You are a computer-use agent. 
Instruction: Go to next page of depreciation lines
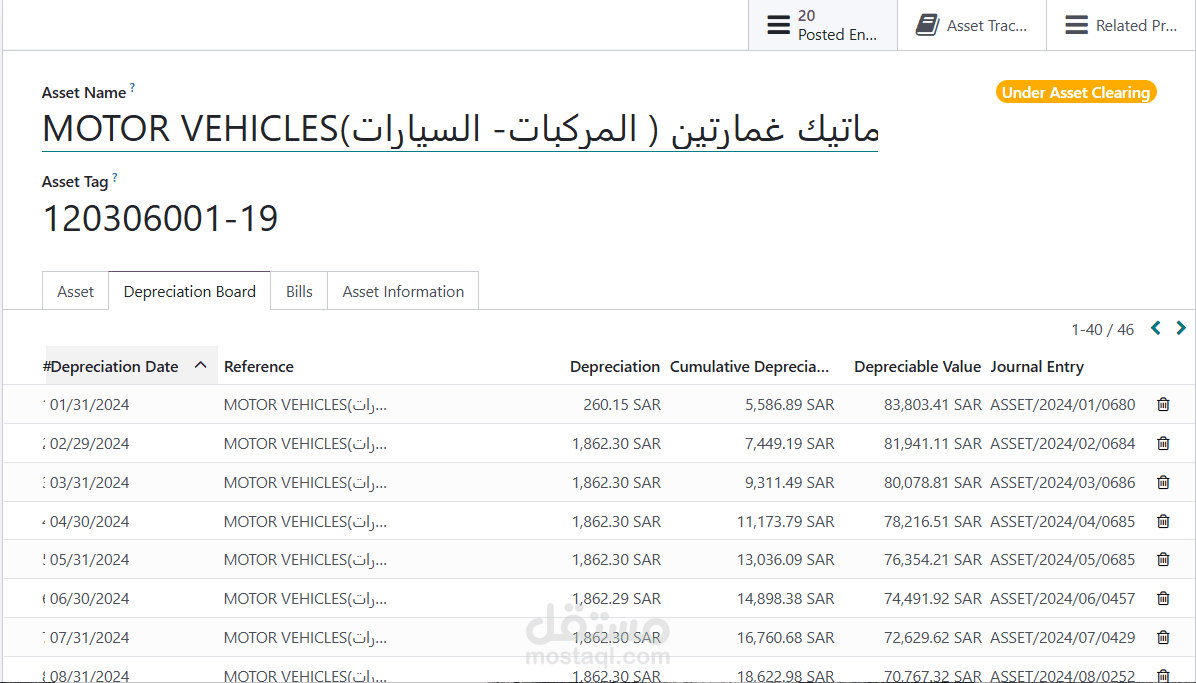pos(1181,328)
